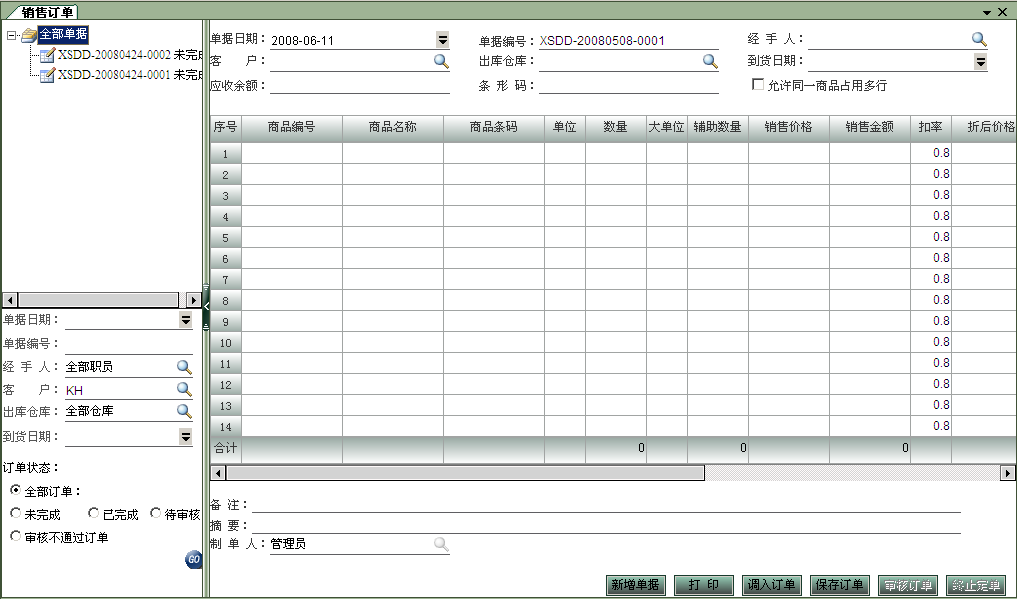Click the 新增单据 button
Image resolution: width=1017 pixels, height=599 pixels.
[635, 585]
